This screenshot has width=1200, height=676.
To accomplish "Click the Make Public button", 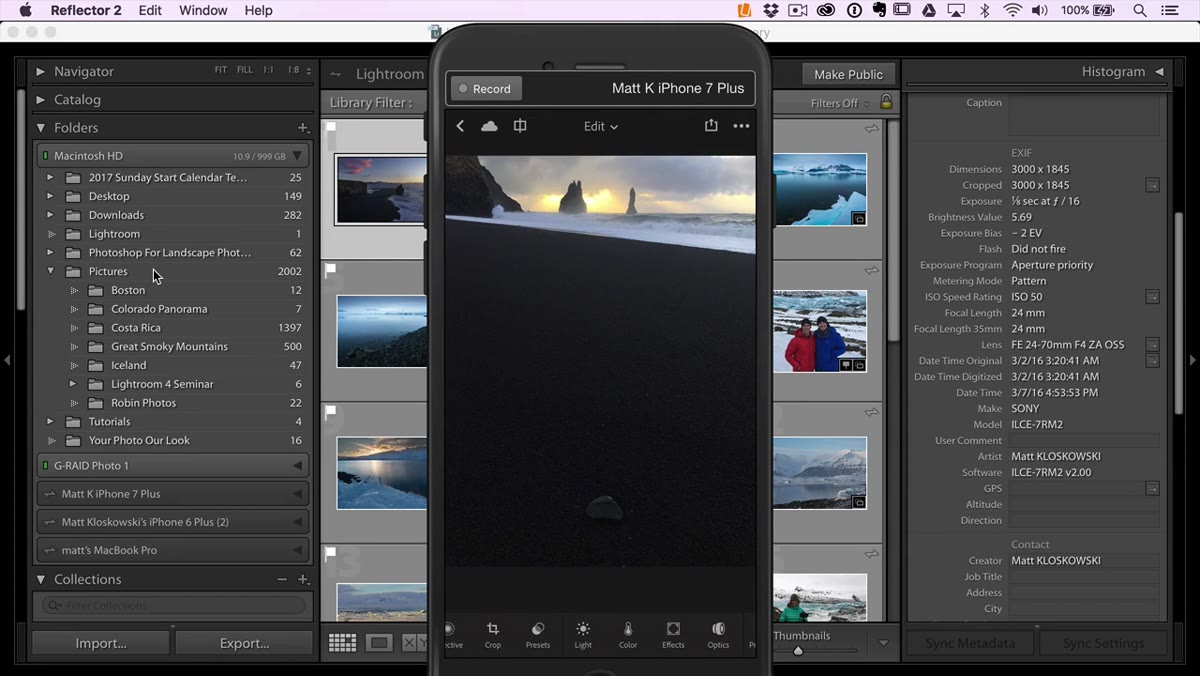I will [848, 74].
